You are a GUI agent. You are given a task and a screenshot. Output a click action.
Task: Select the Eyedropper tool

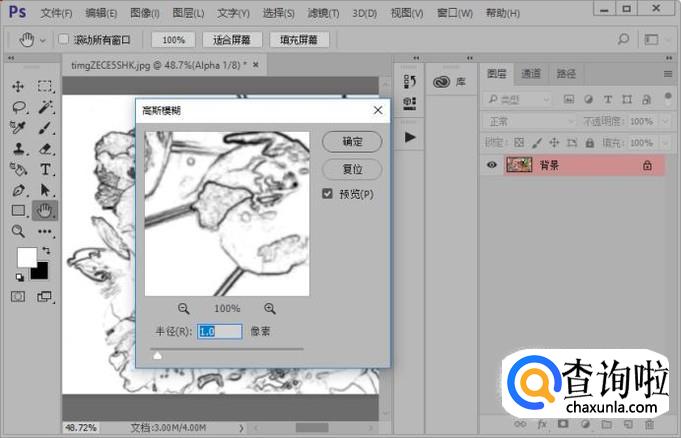tap(18, 128)
